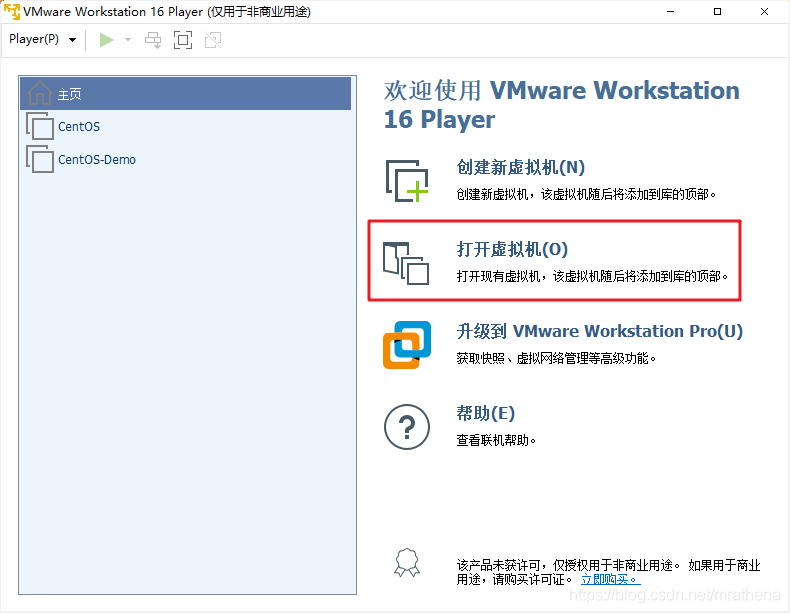Click 查看联机帮助 description text
The height and width of the screenshot is (613, 790).
[x=496, y=441]
